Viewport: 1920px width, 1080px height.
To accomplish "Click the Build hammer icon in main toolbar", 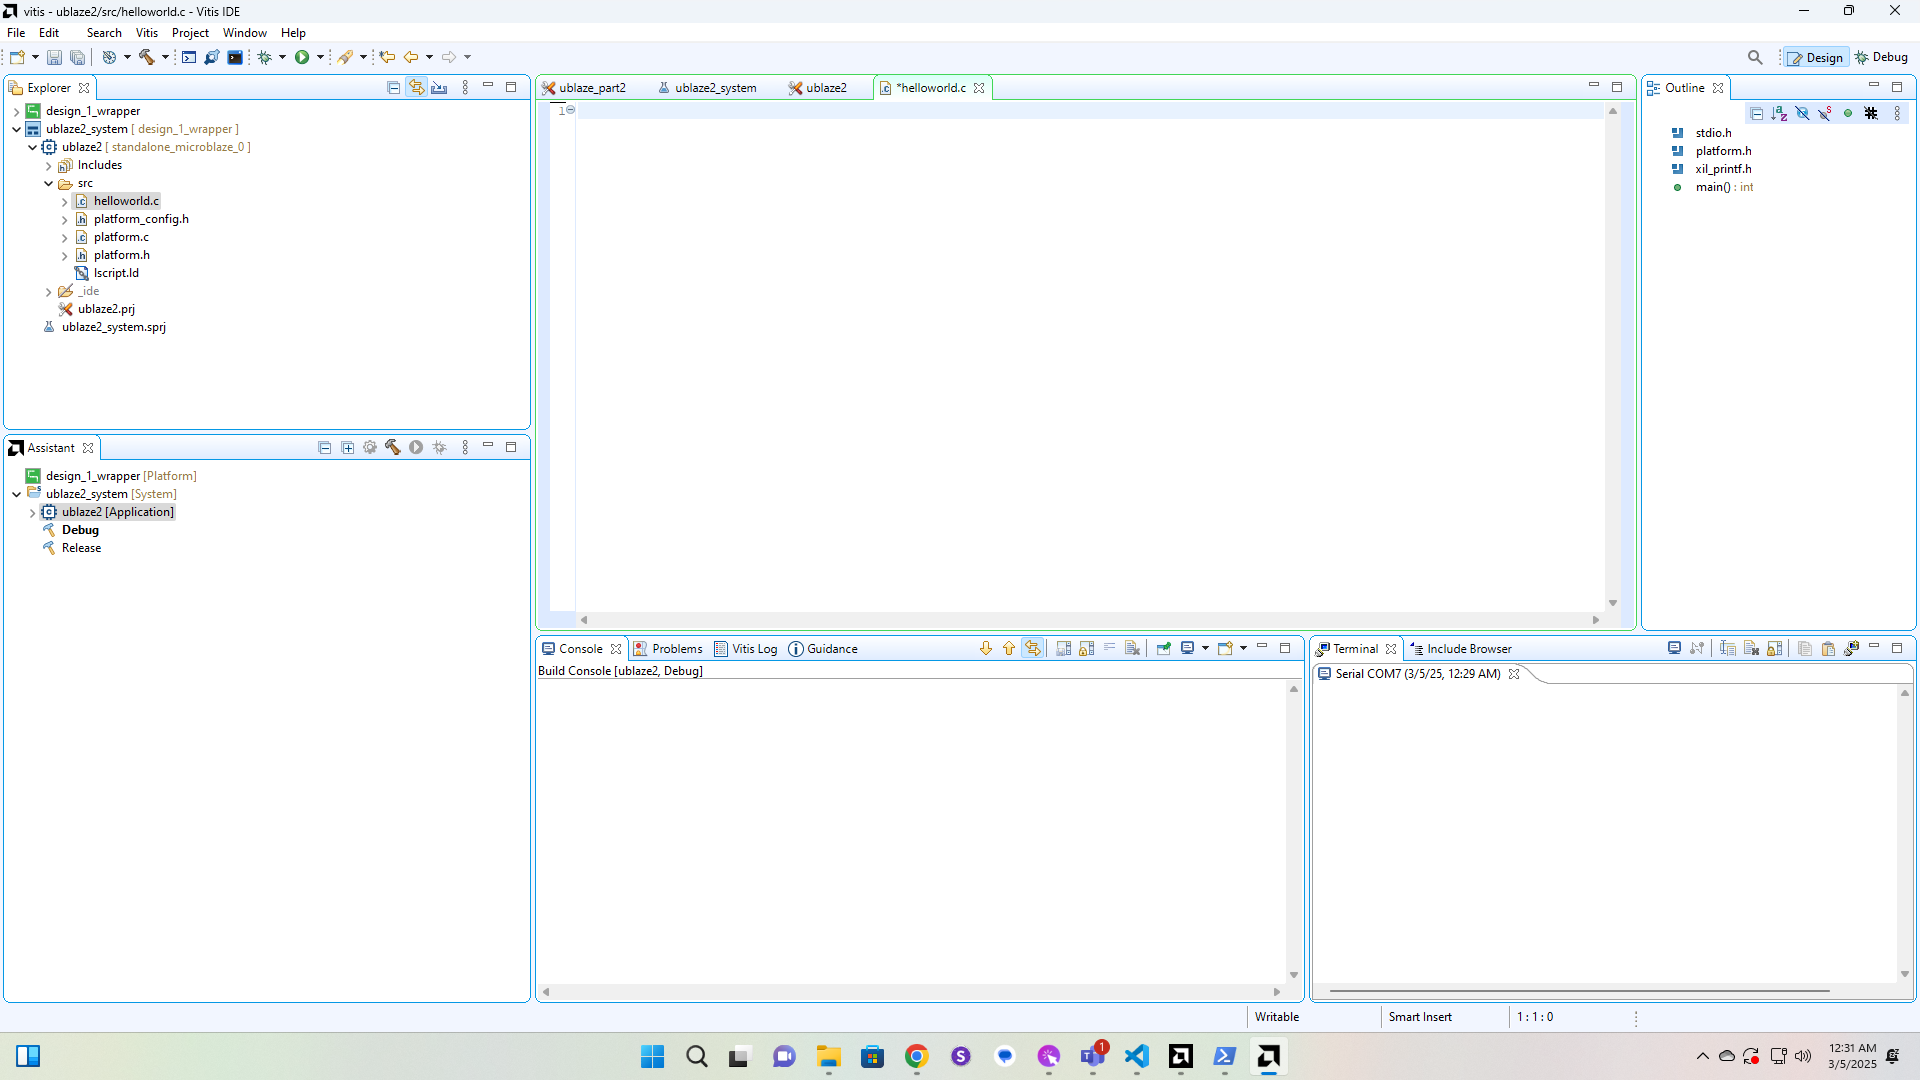I will 147,57.
